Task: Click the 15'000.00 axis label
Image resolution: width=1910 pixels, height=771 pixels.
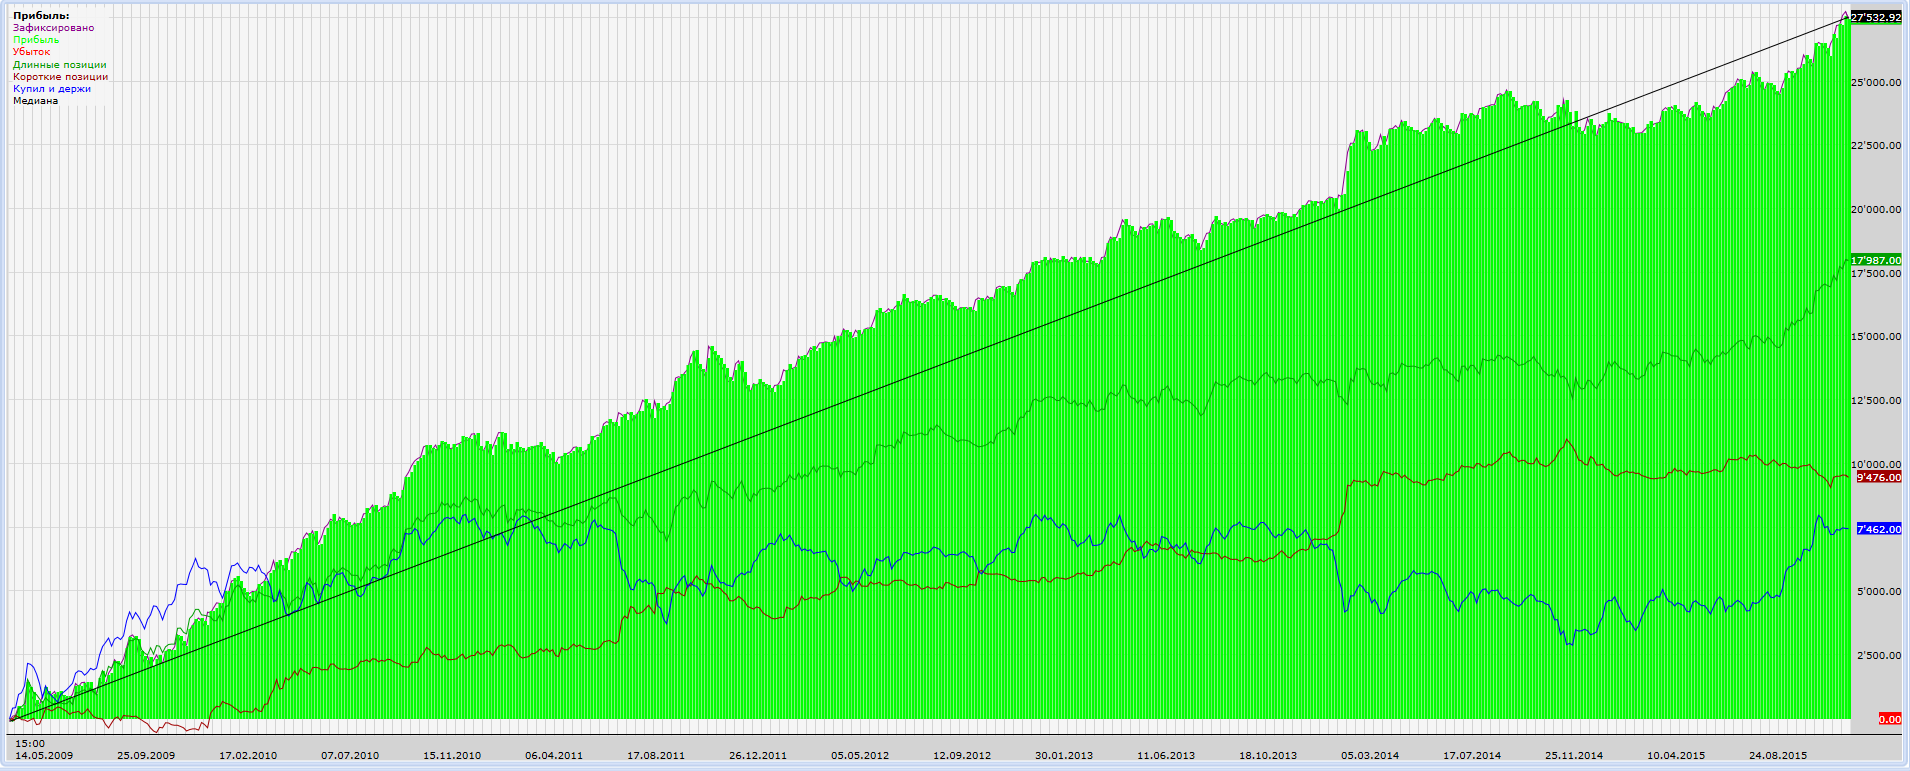Action: (1877, 337)
